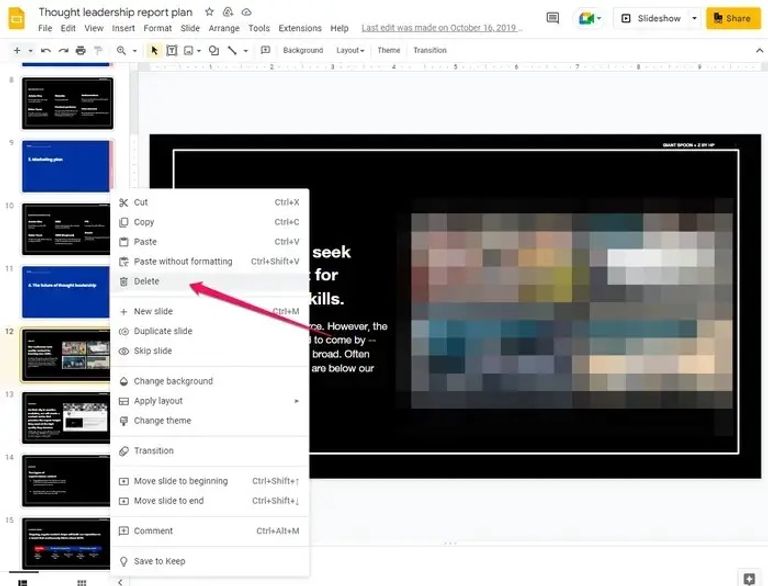The height and width of the screenshot is (586, 768).
Task: Expand the Layout dropdown
Action: 350,50
